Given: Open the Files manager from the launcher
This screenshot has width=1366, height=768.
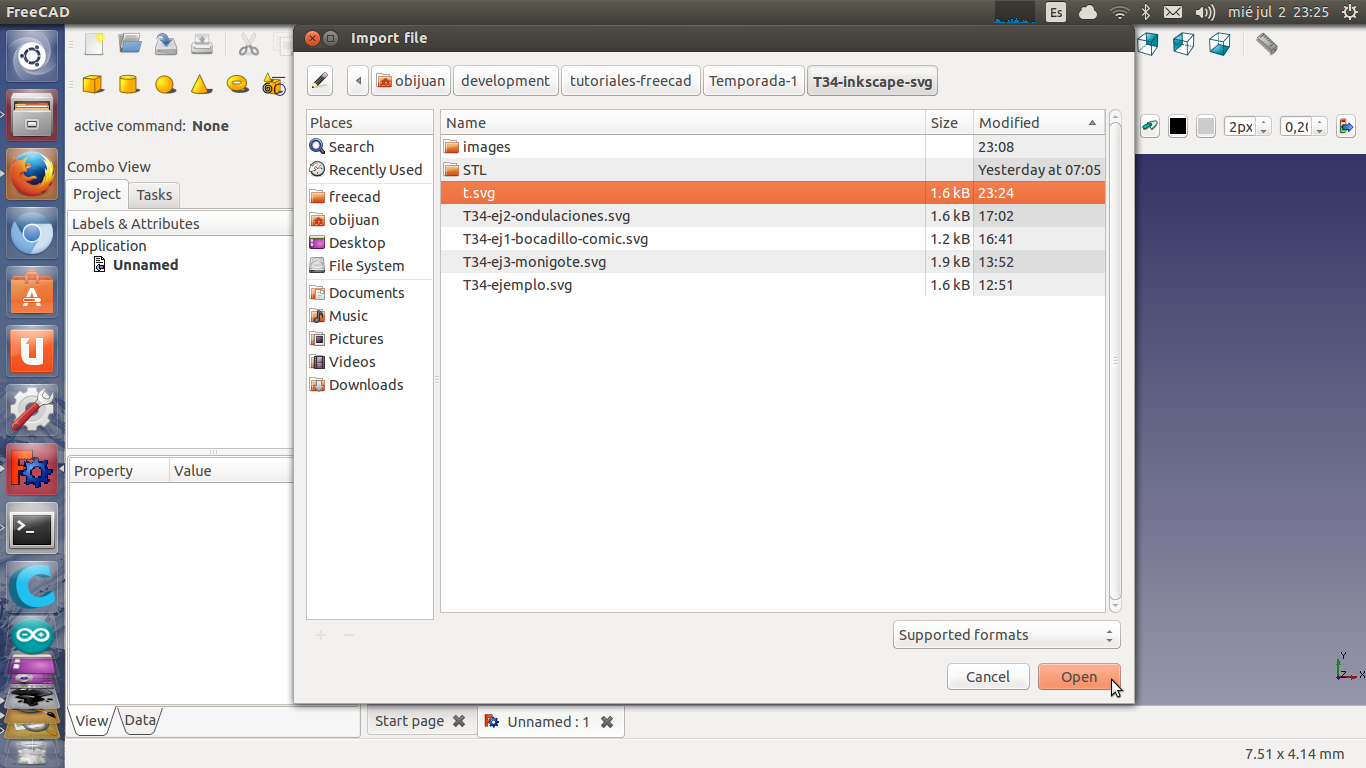Looking at the screenshot, I should coord(32,115).
